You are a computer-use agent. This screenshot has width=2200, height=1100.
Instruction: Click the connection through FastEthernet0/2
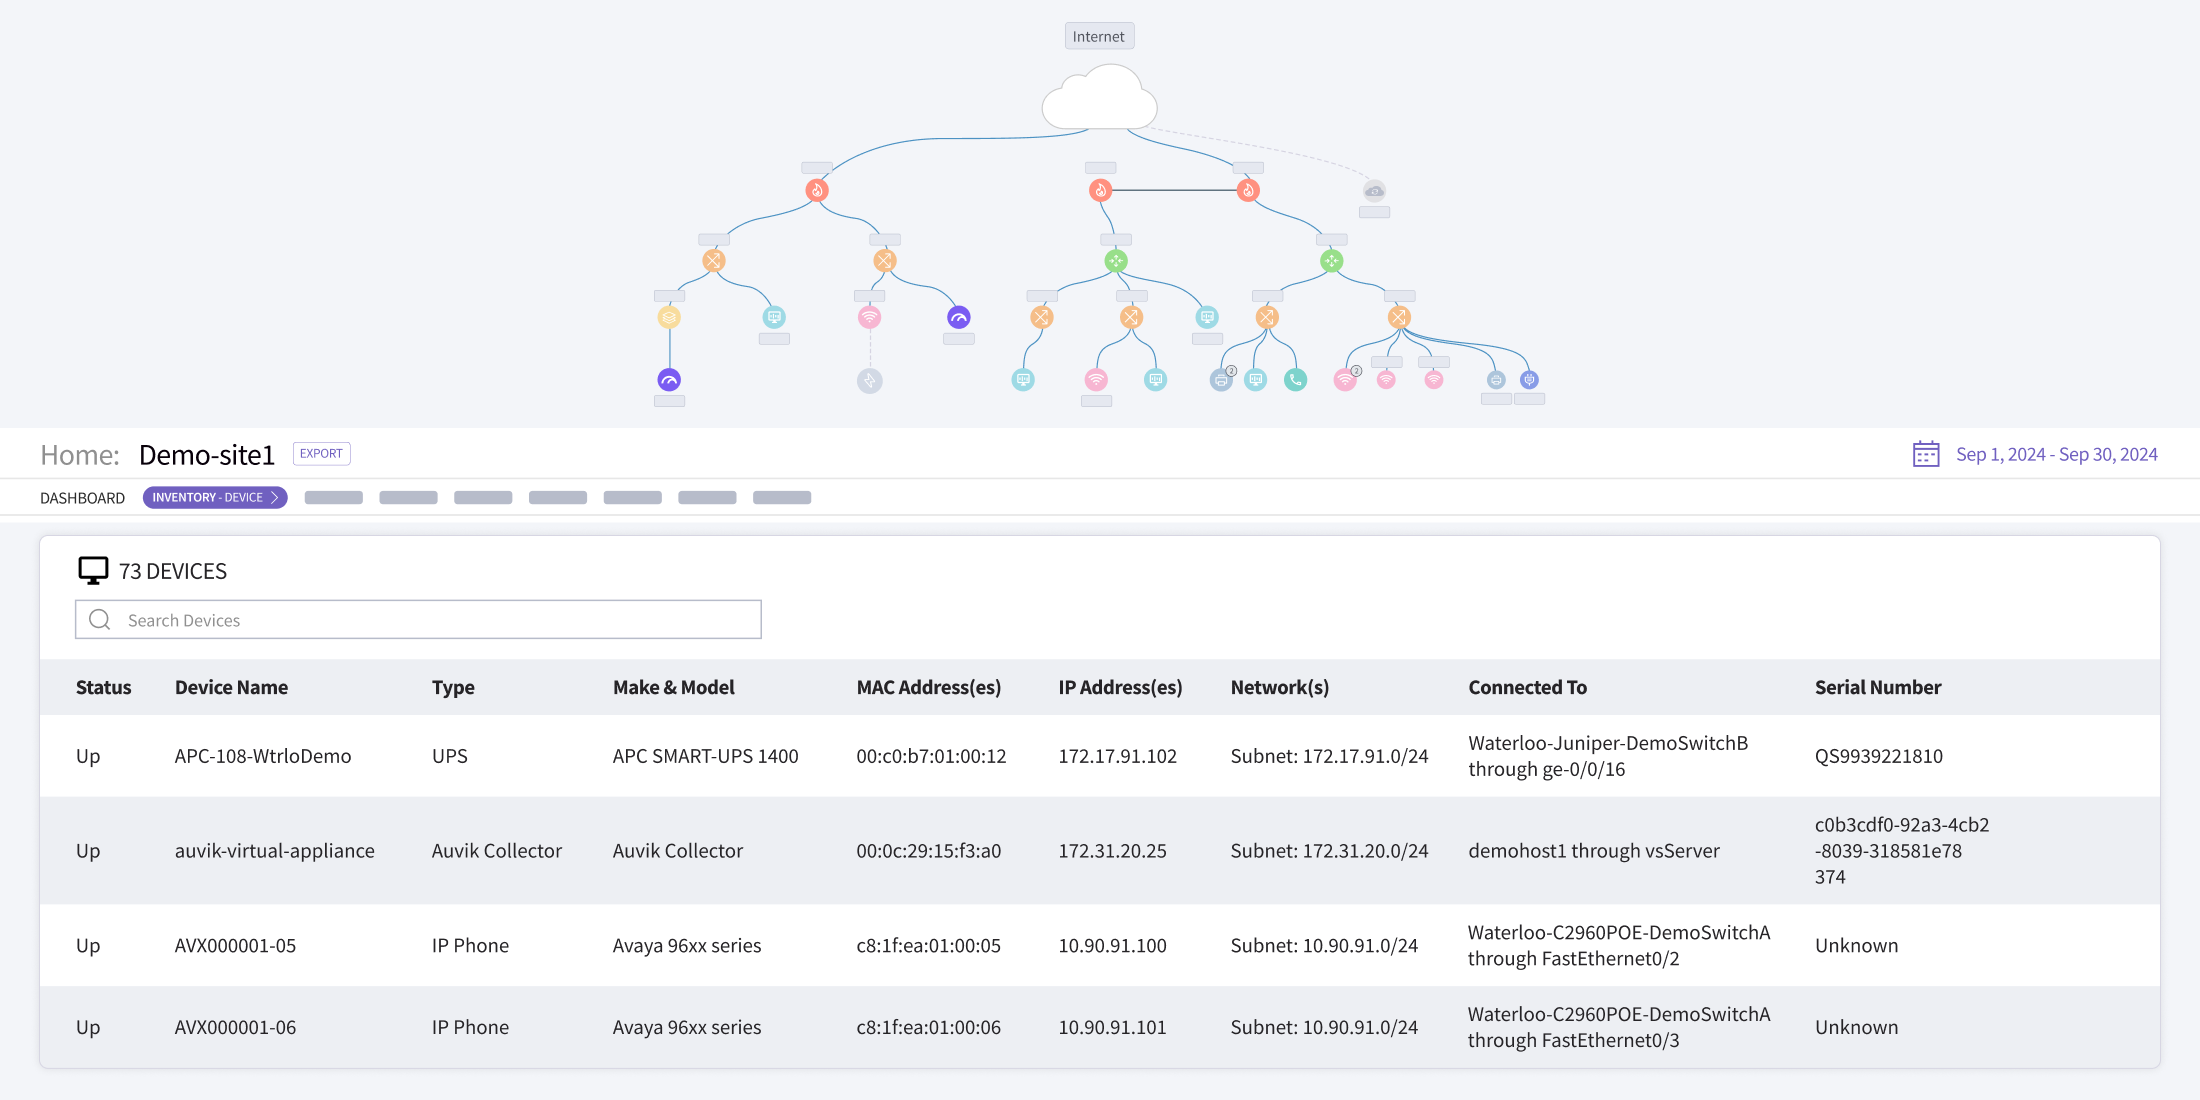[1619, 946]
